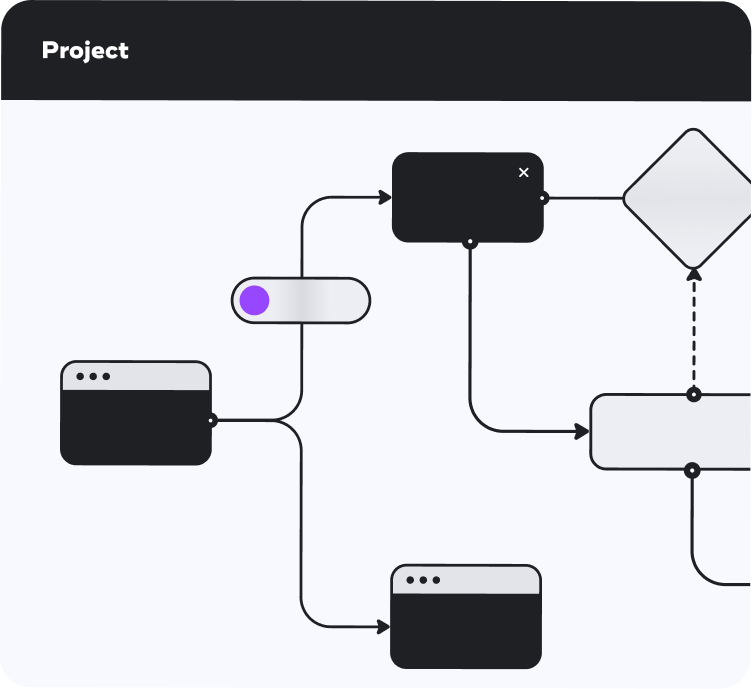Click three dots on bottom window node's title bar

point(423,580)
